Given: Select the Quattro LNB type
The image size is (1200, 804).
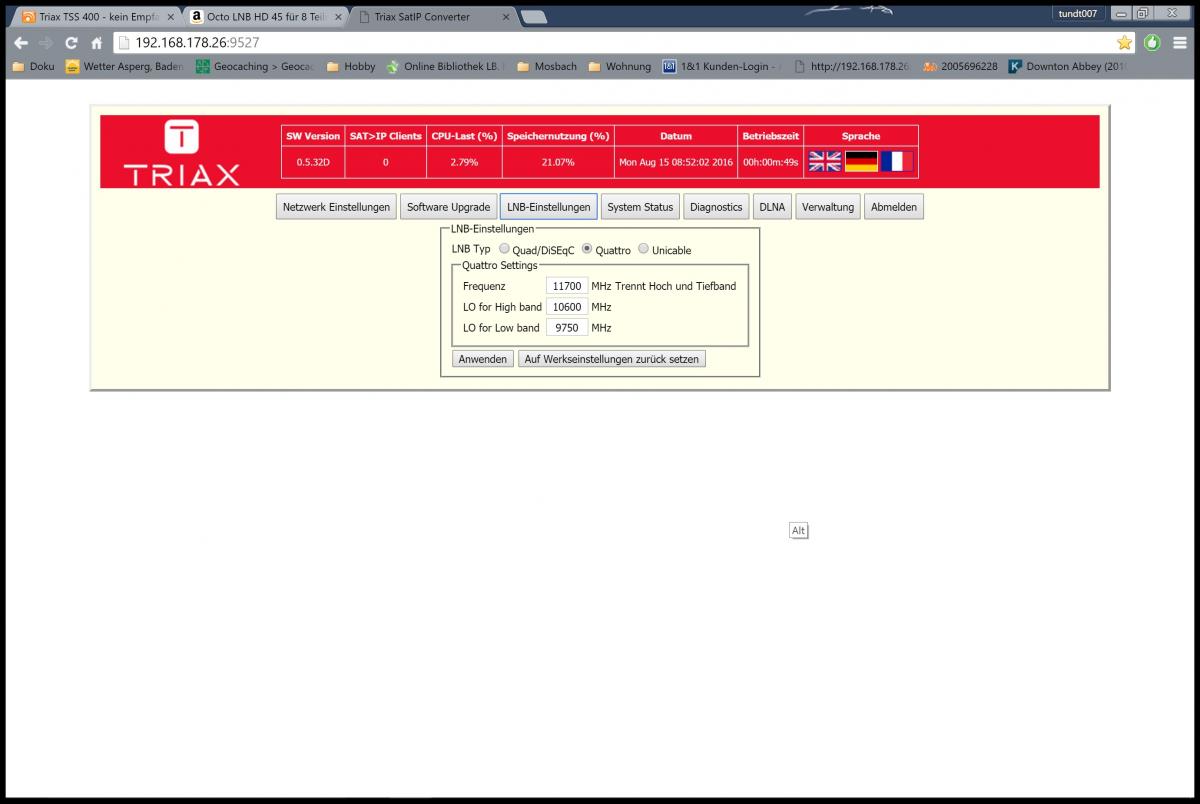Looking at the screenshot, I should [587, 249].
